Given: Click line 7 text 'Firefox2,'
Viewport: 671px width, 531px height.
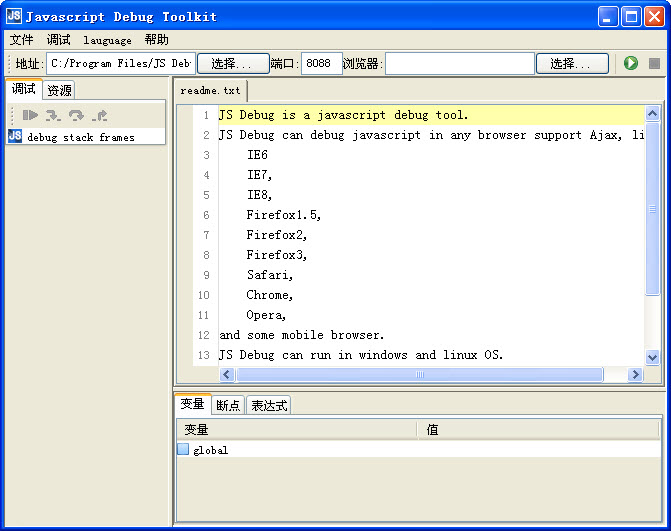Looking at the screenshot, I should pyautogui.click(x=276, y=235).
